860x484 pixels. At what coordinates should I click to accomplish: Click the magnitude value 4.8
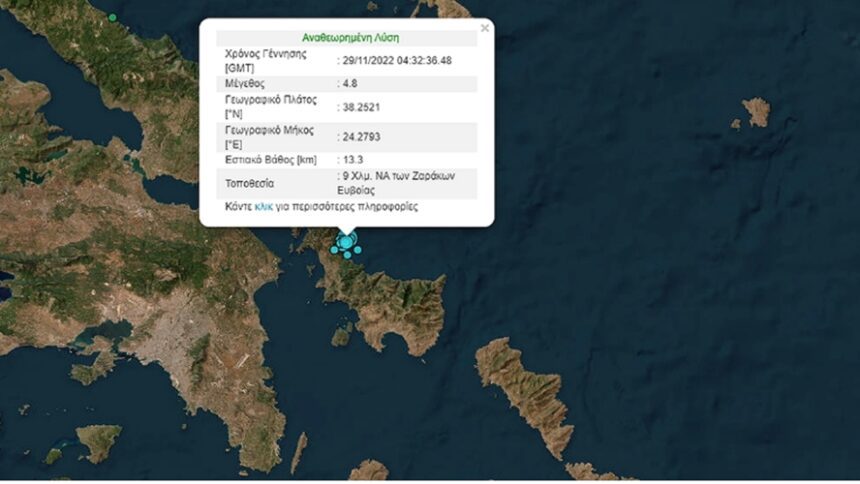pyautogui.click(x=352, y=84)
